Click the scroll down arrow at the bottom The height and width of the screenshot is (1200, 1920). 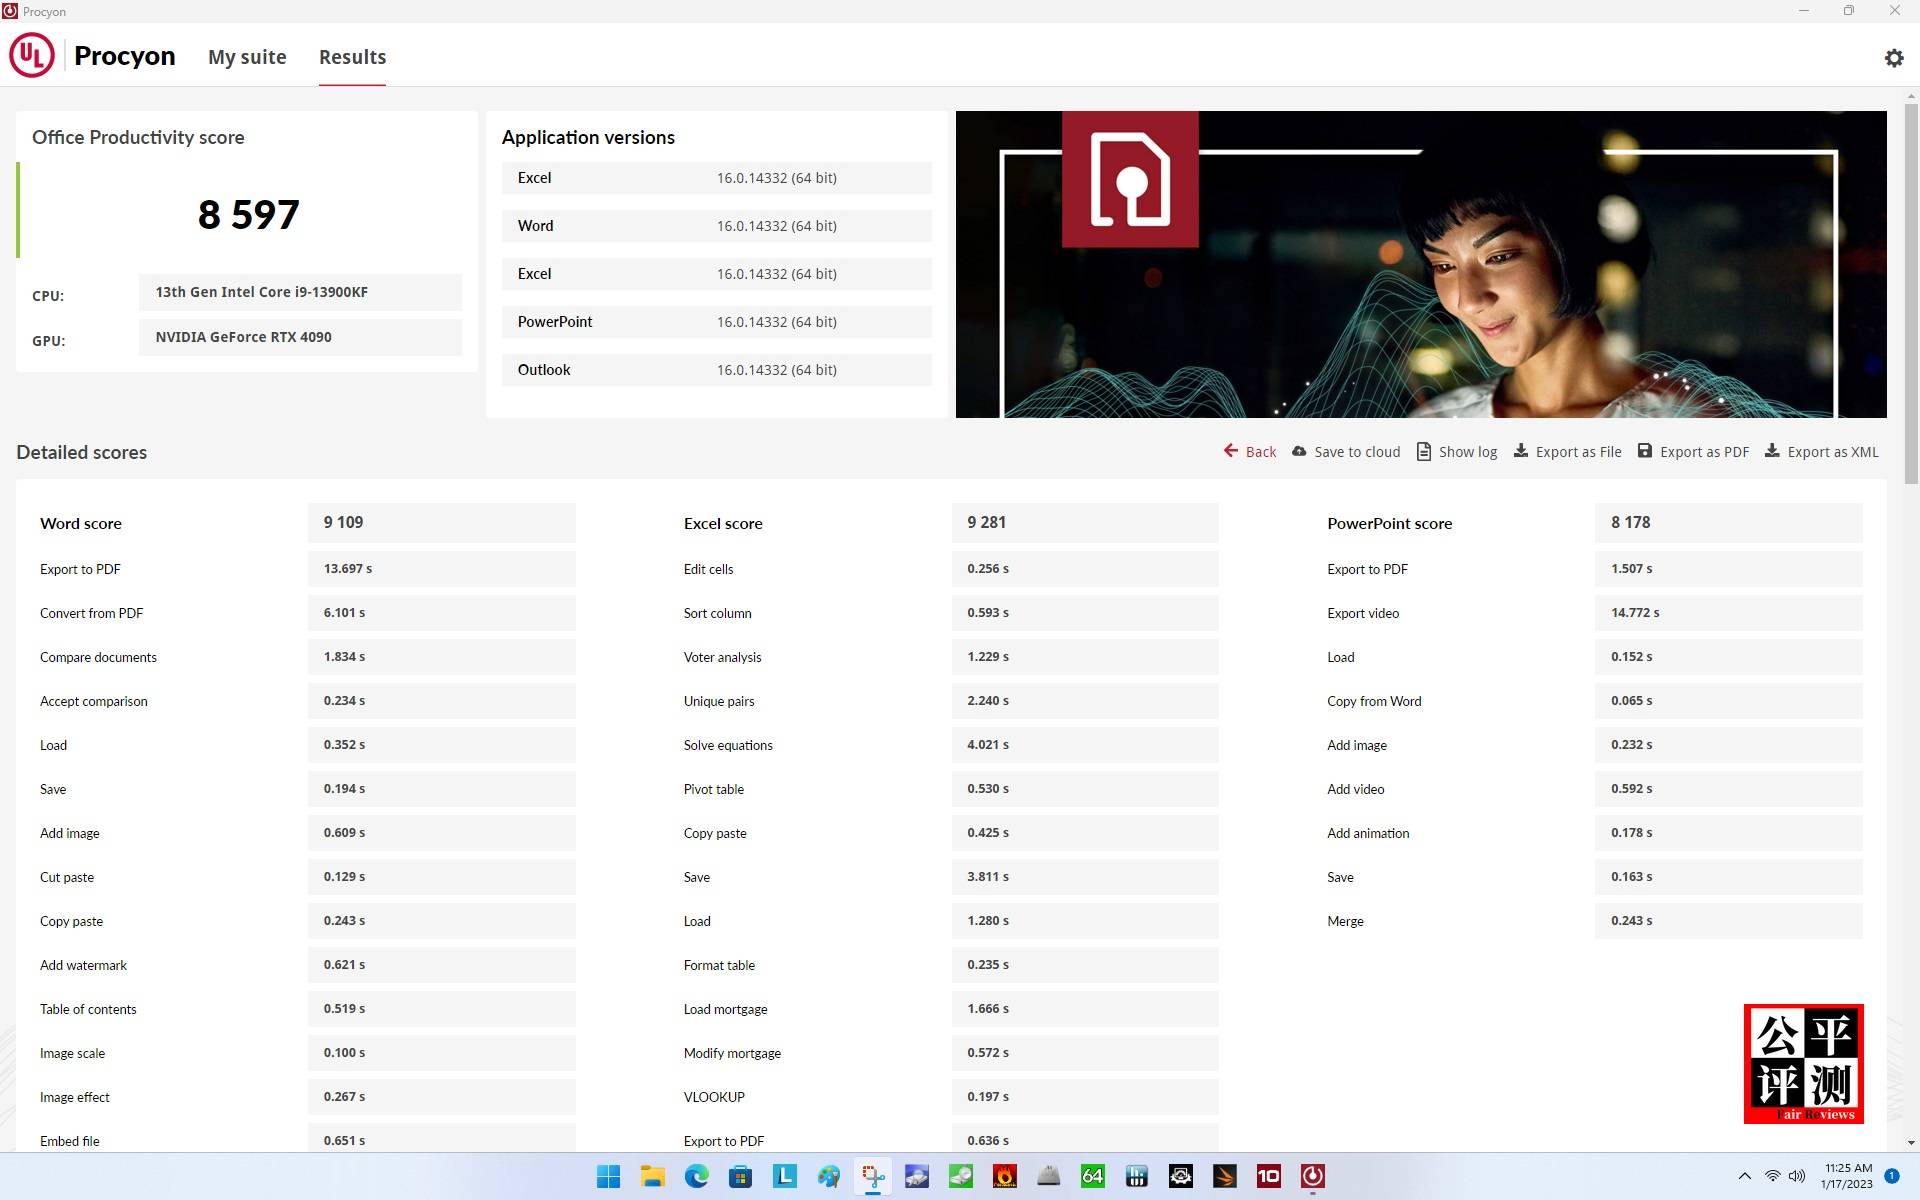point(1910,1142)
